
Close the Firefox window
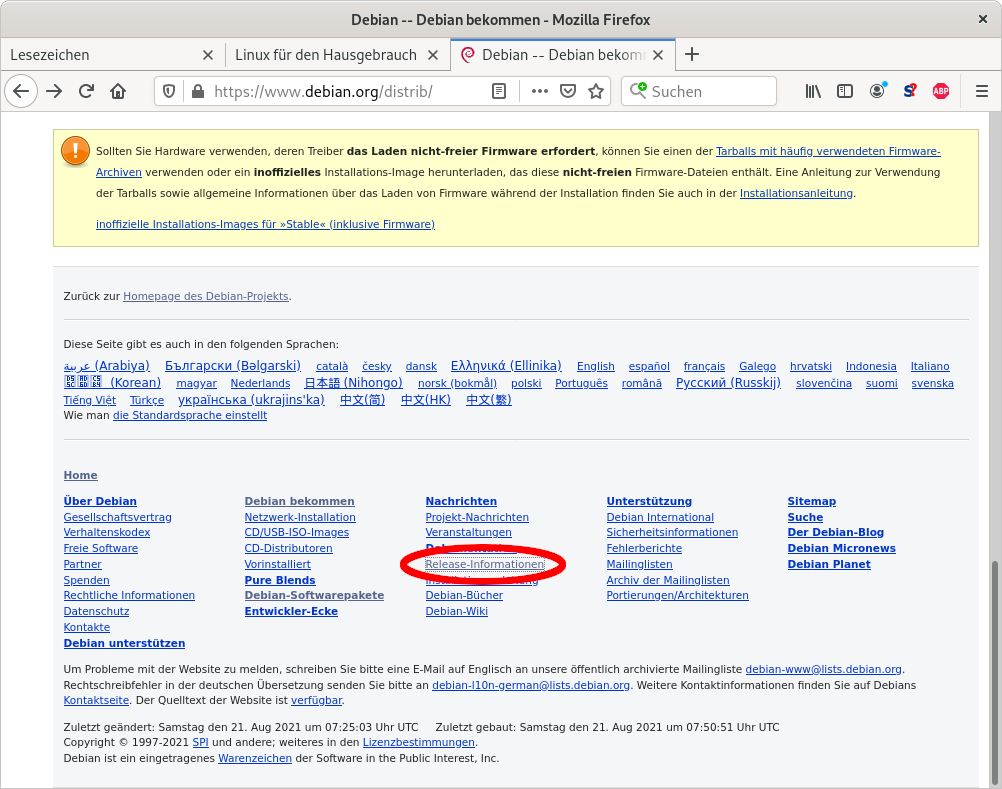click(983, 19)
